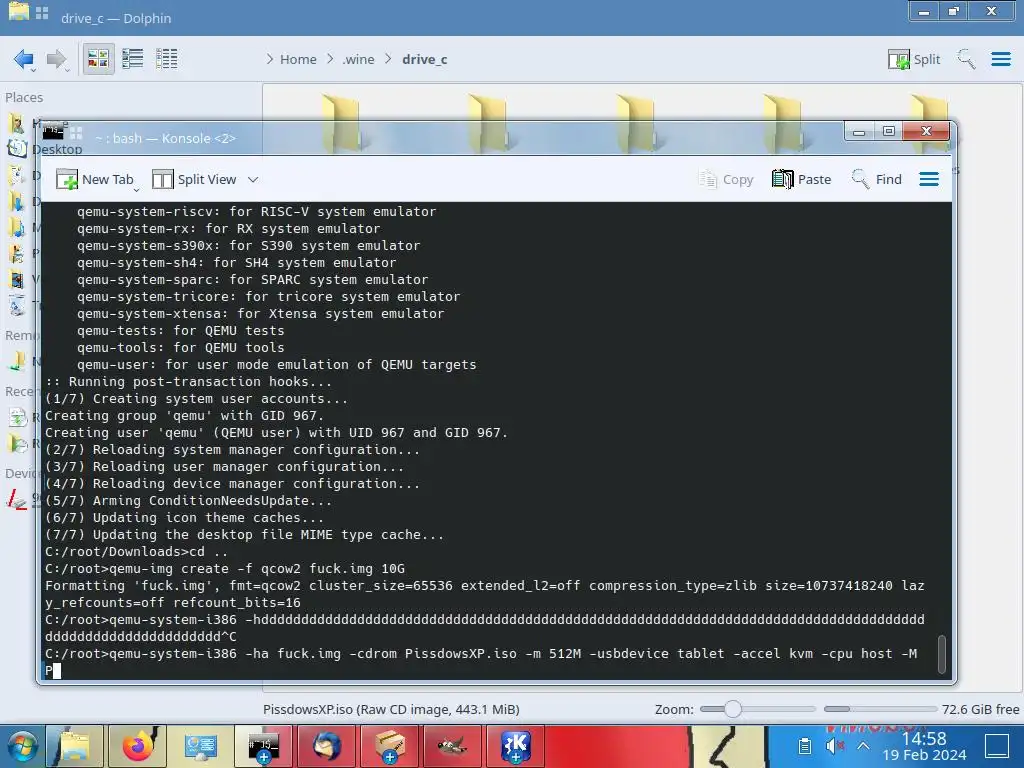Adjust Dolphin zoom slider handle
Viewport: 1024px width, 768px height.
733,709
